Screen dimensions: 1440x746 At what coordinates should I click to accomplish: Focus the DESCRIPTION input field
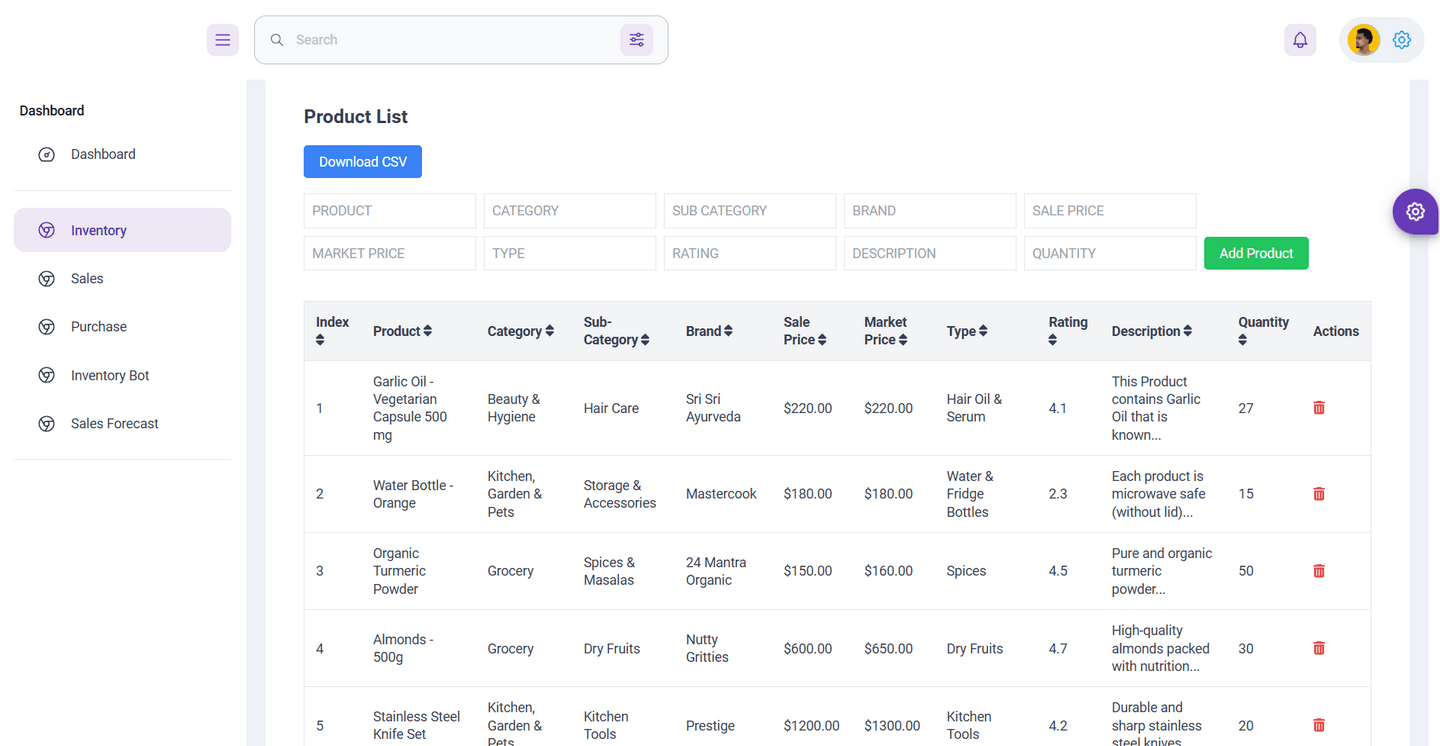930,253
